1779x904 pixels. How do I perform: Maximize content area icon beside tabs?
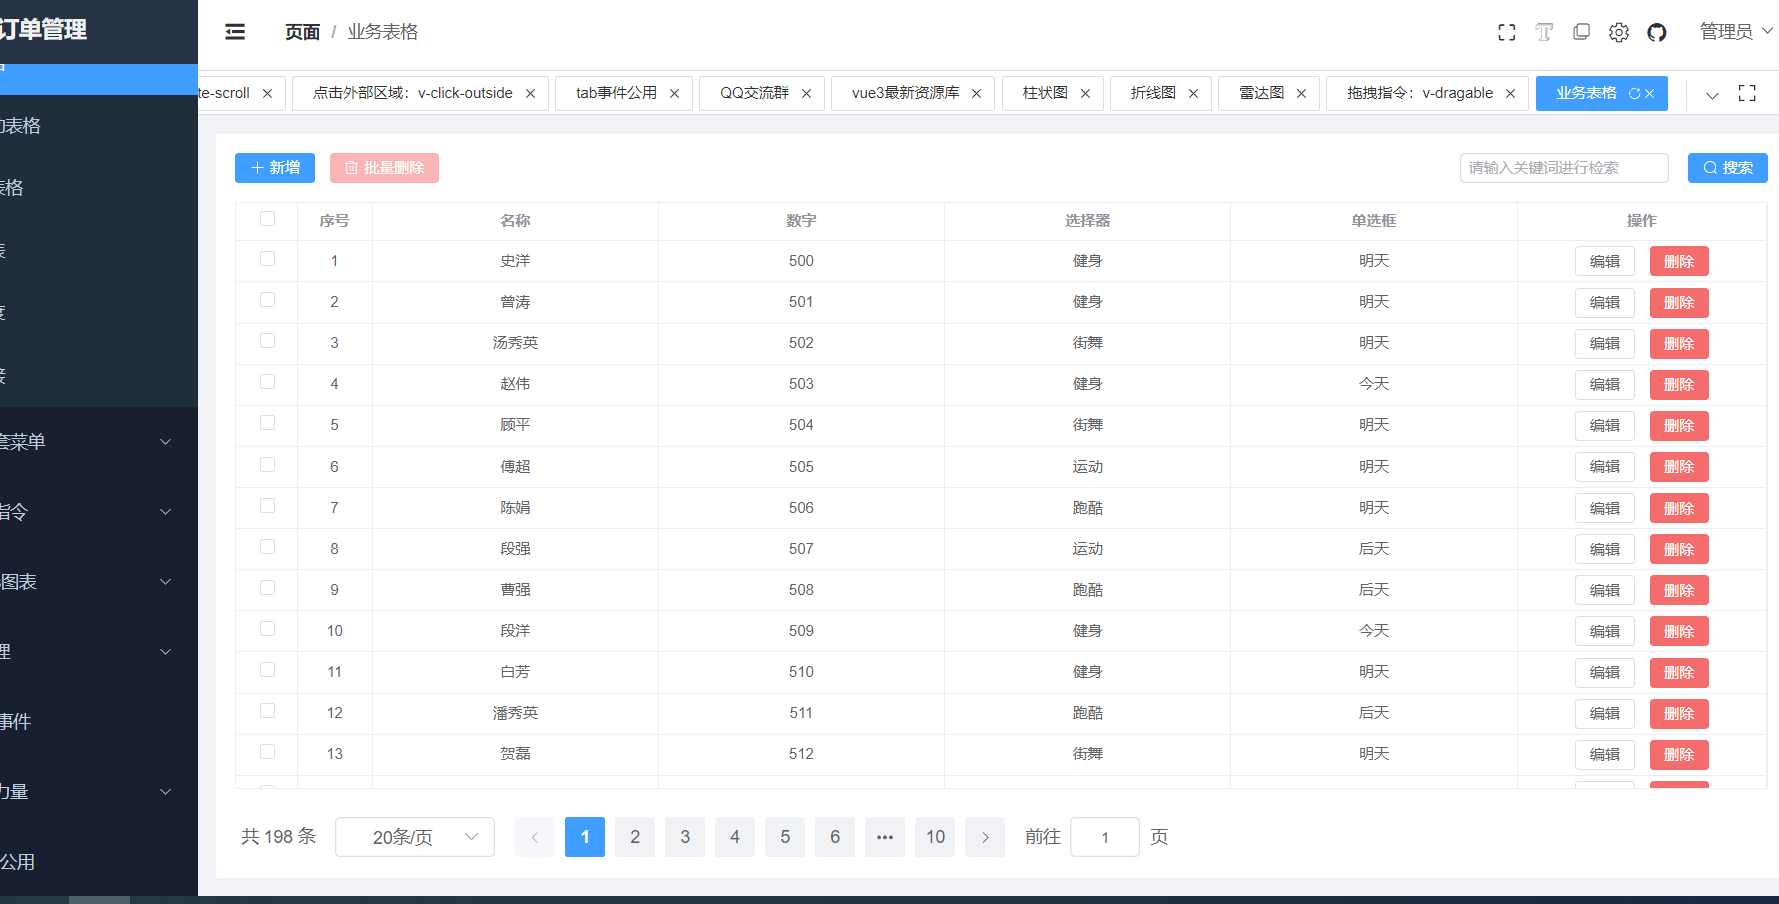[1747, 93]
